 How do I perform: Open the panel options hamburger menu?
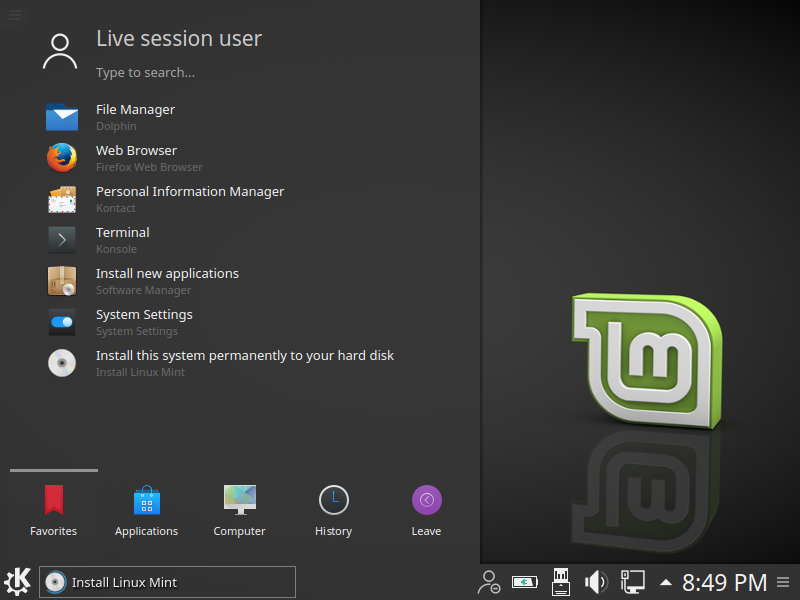784,582
